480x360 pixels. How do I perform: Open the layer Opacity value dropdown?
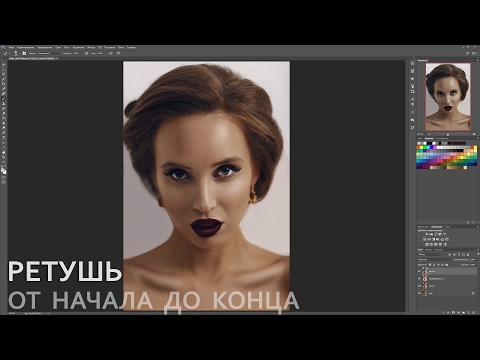click(478, 259)
